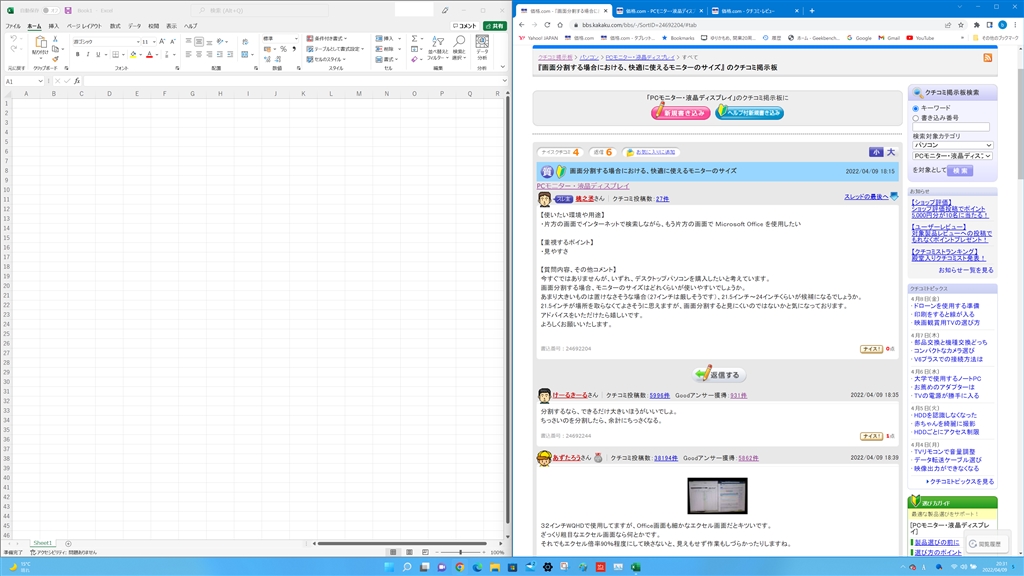Open the データ ribbon tab
1024x576 pixels.
pyautogui.click(x=135, y=26)
